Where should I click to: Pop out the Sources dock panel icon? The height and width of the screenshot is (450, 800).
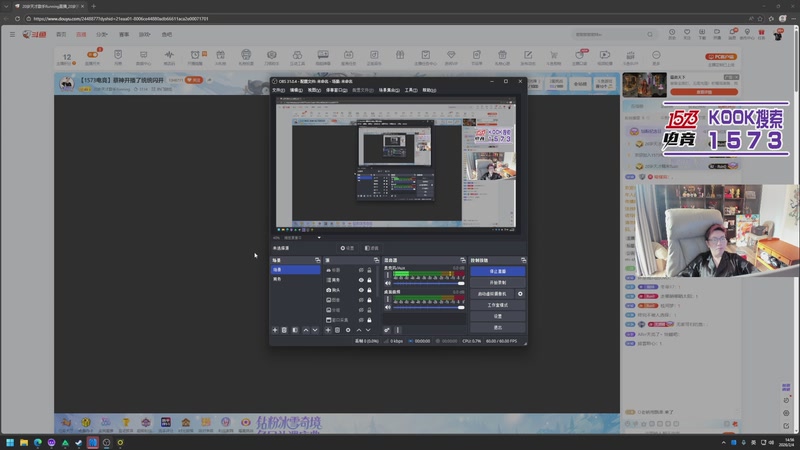pos(376,260)
